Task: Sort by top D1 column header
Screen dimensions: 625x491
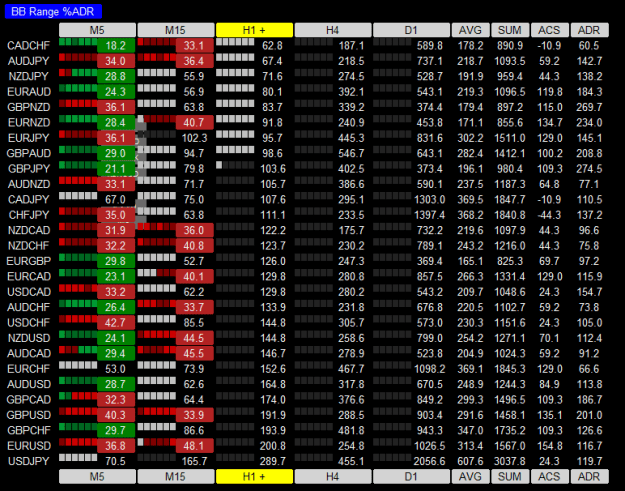Action: [411, 30]
